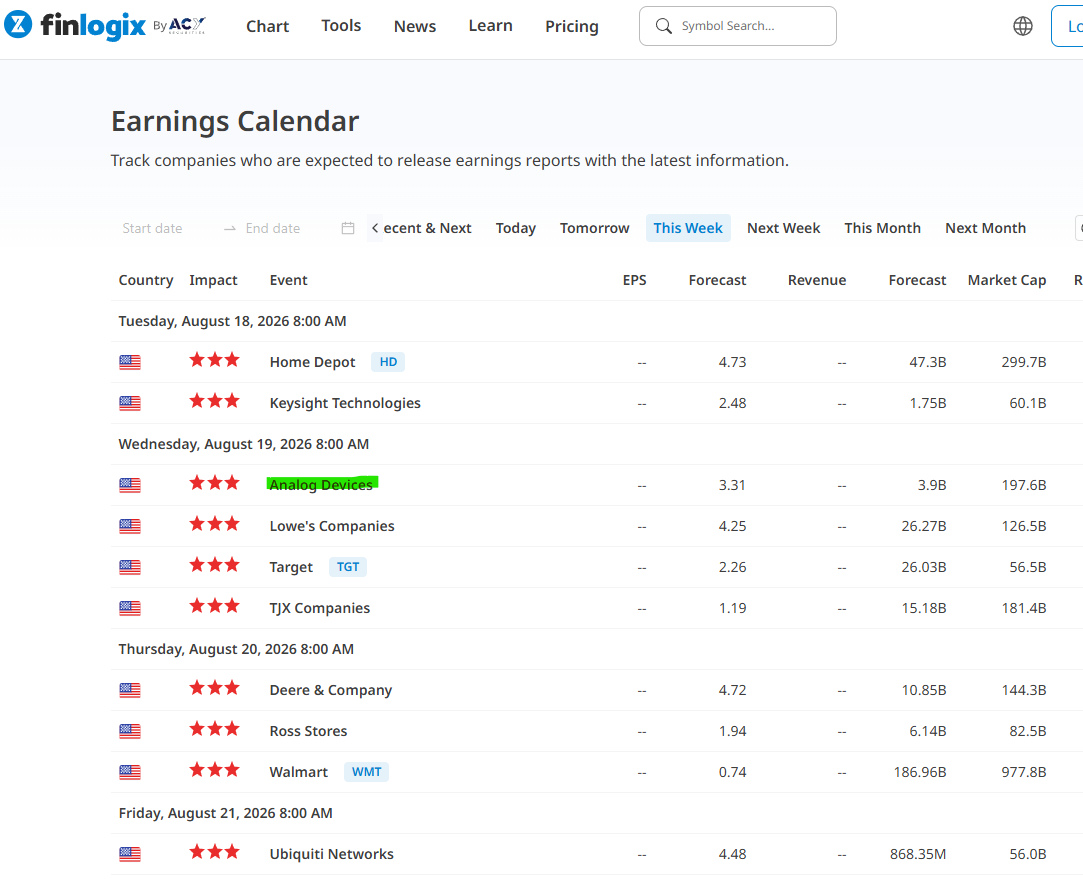Click the US flag beside Home Depot
The image size is (1083, 885).
130,362
